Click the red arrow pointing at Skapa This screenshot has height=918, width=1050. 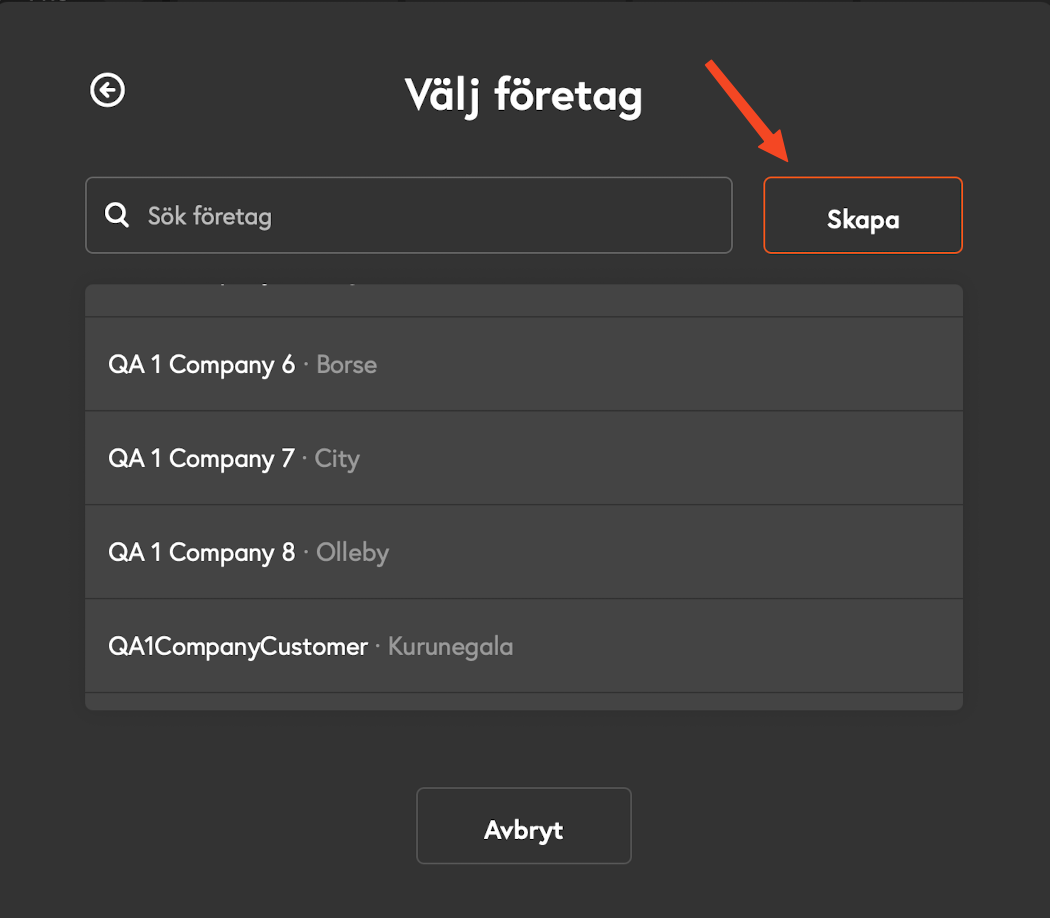(x=748, y=111)
